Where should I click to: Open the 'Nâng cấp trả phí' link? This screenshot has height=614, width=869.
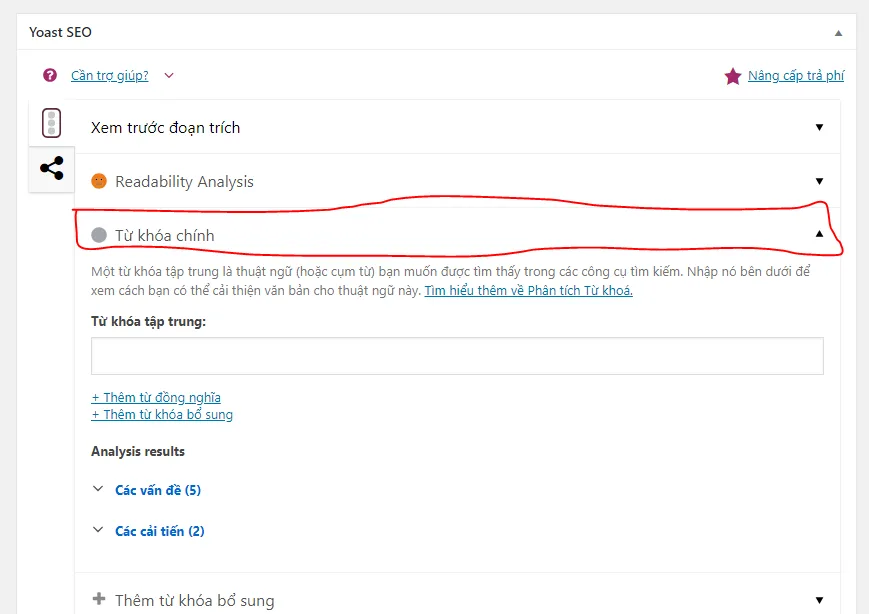pyautogui.click(x=796, y=75)
